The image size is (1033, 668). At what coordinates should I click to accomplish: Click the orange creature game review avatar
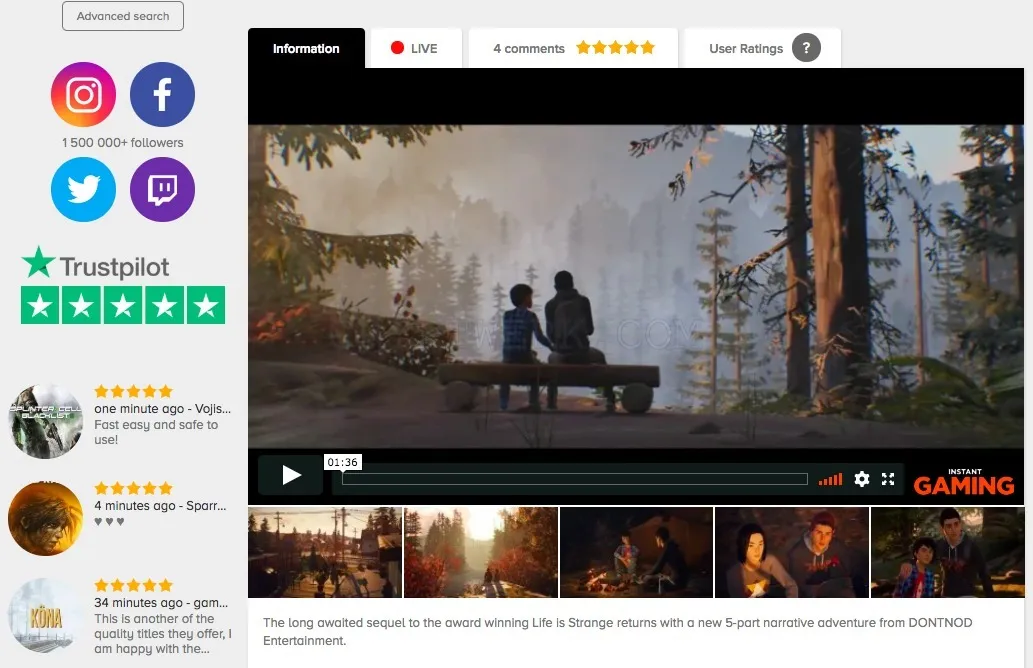[x=45, y=518]
